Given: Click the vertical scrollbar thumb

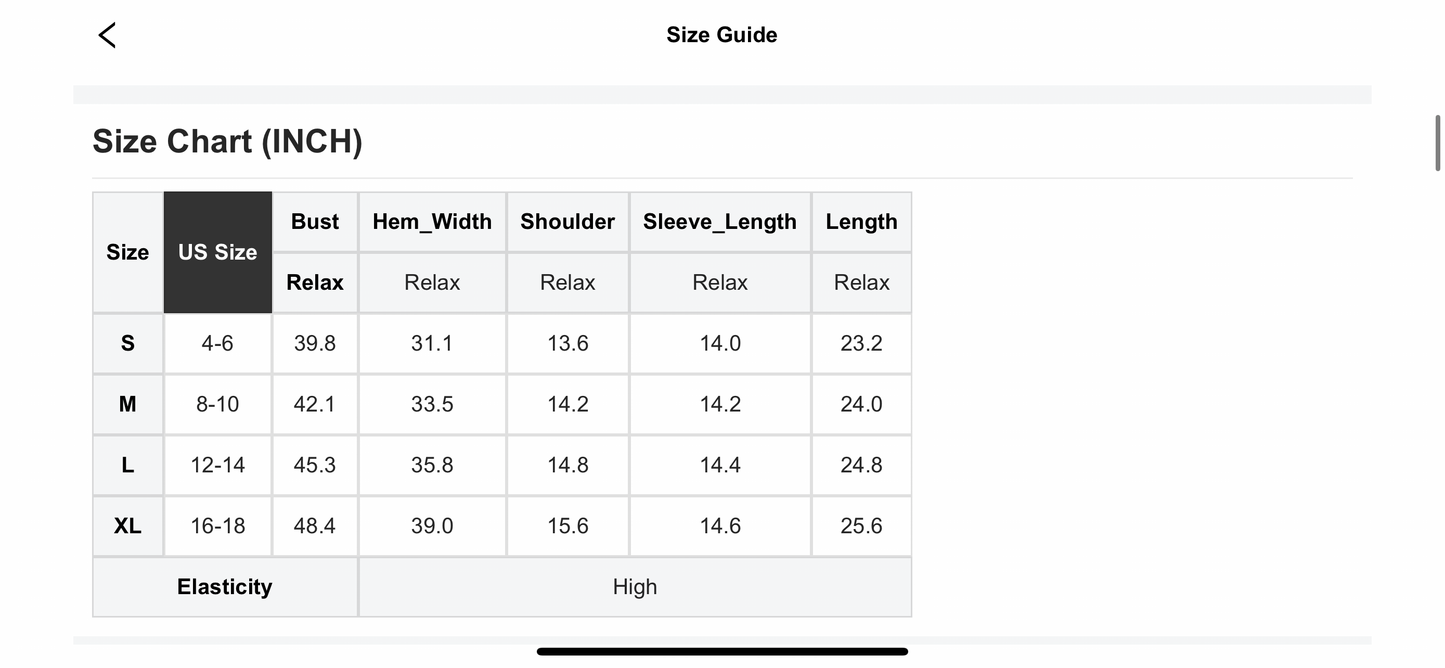Looking at the screenshot, I should click(1438, 142).
